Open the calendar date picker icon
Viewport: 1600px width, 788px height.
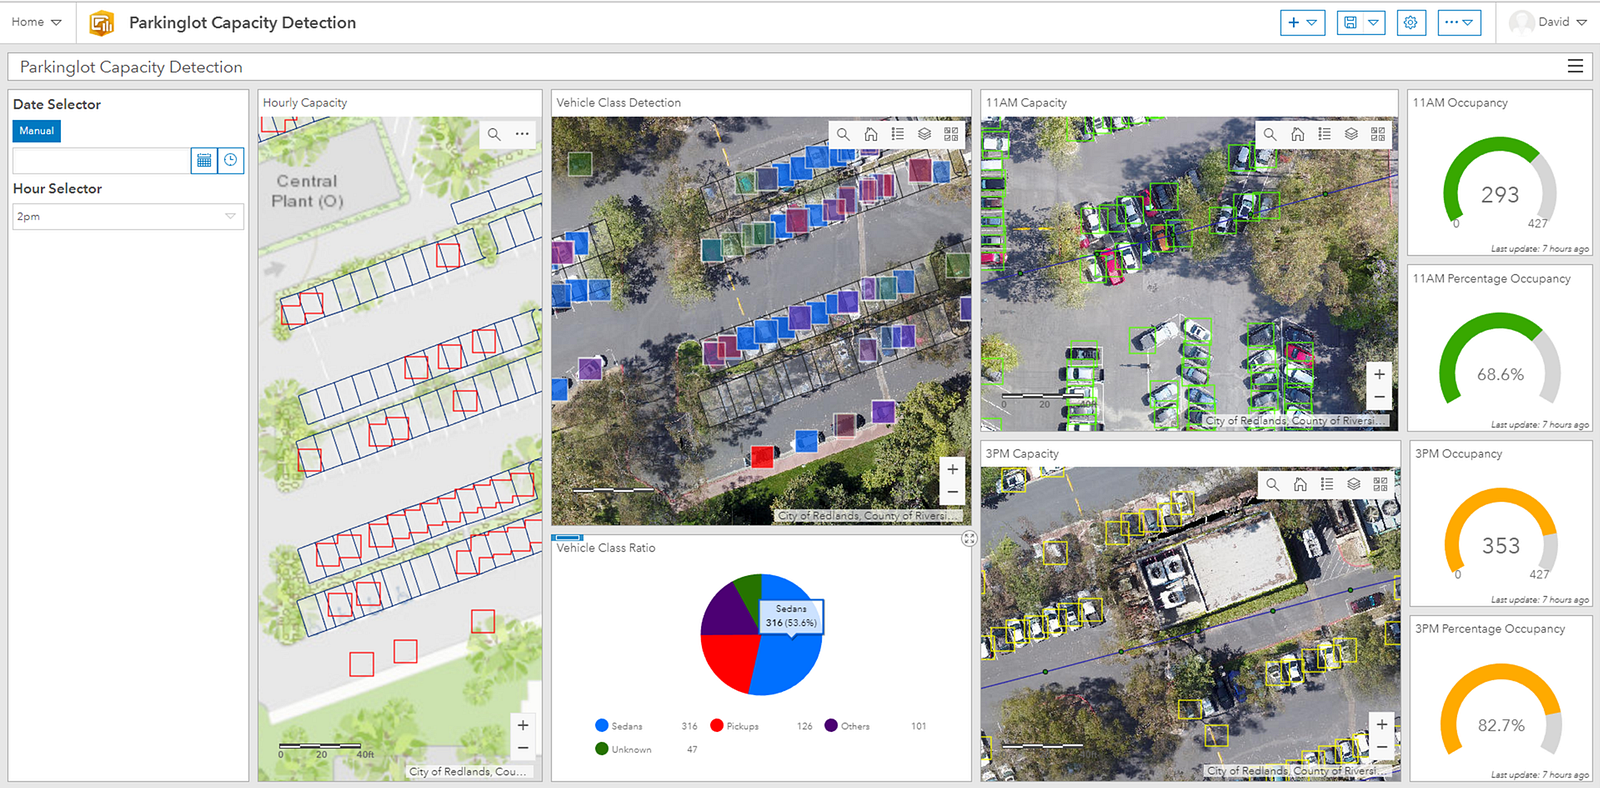coord(204,161)
